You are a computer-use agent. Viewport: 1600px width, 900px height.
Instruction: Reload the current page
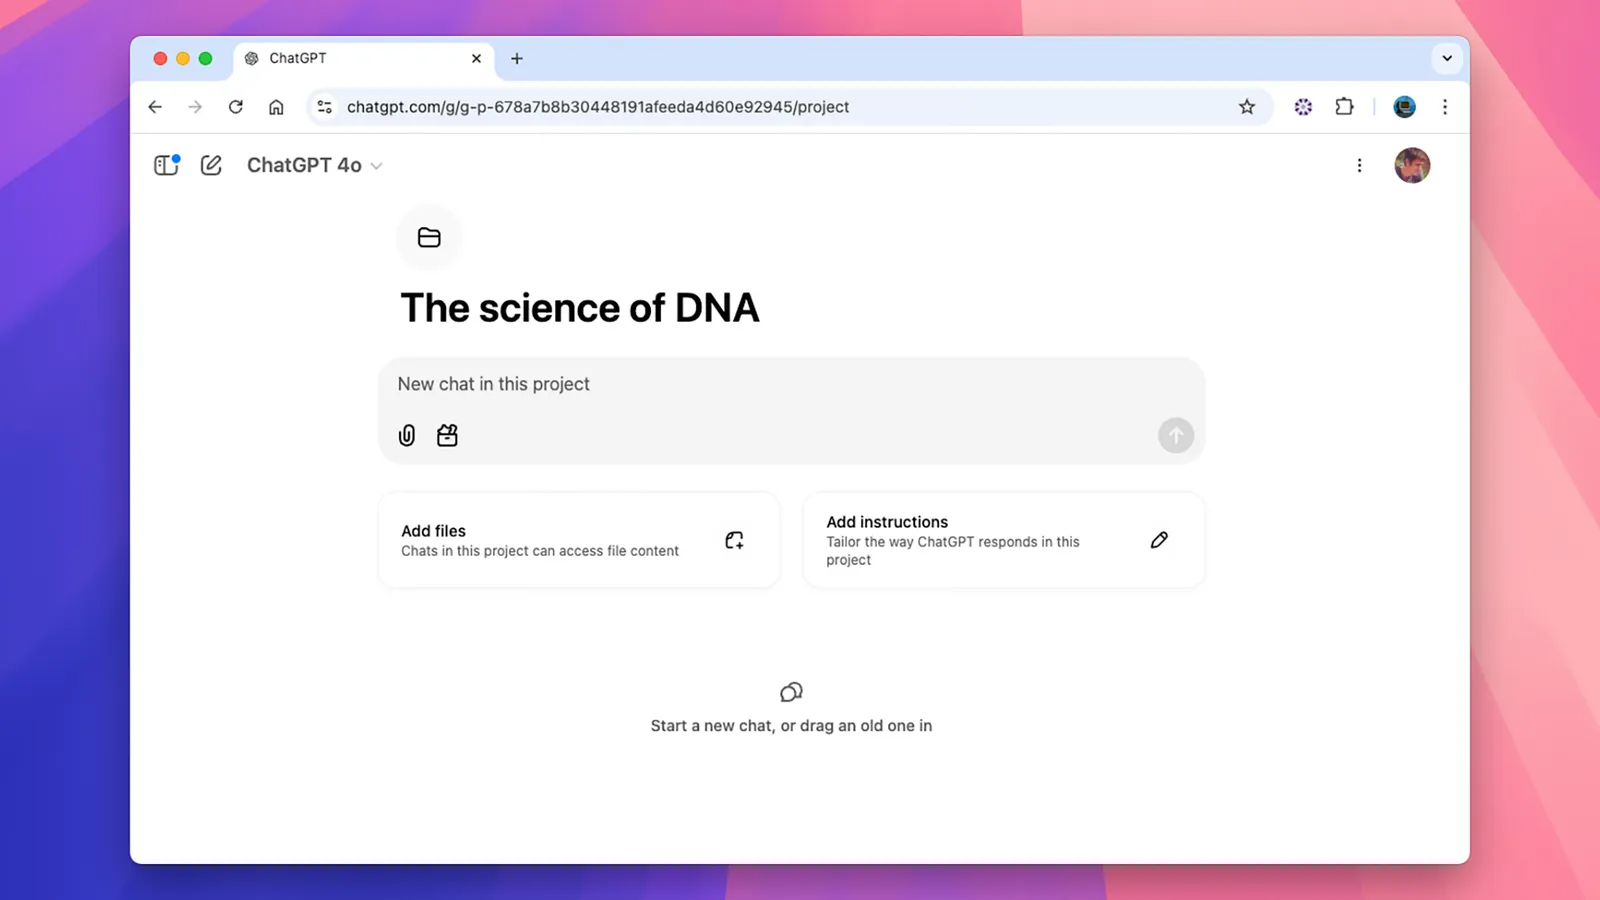(236, 107)
